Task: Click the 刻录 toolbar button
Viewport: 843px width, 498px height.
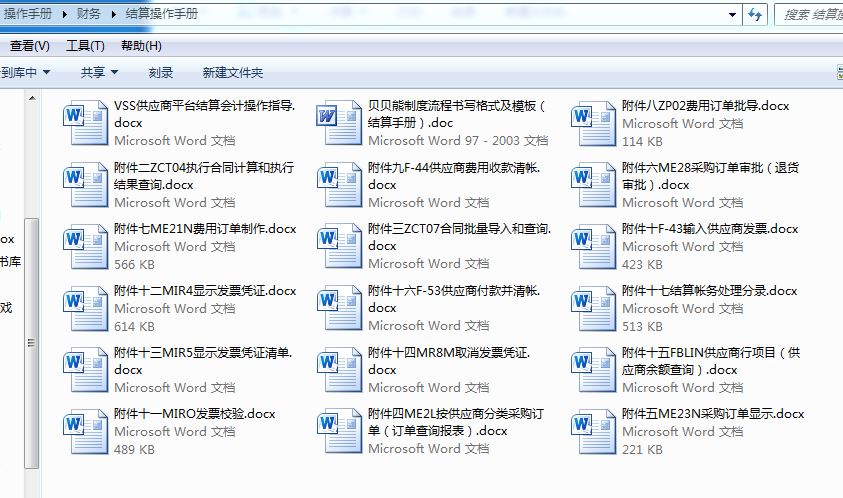Action: [x=161, y=72]
